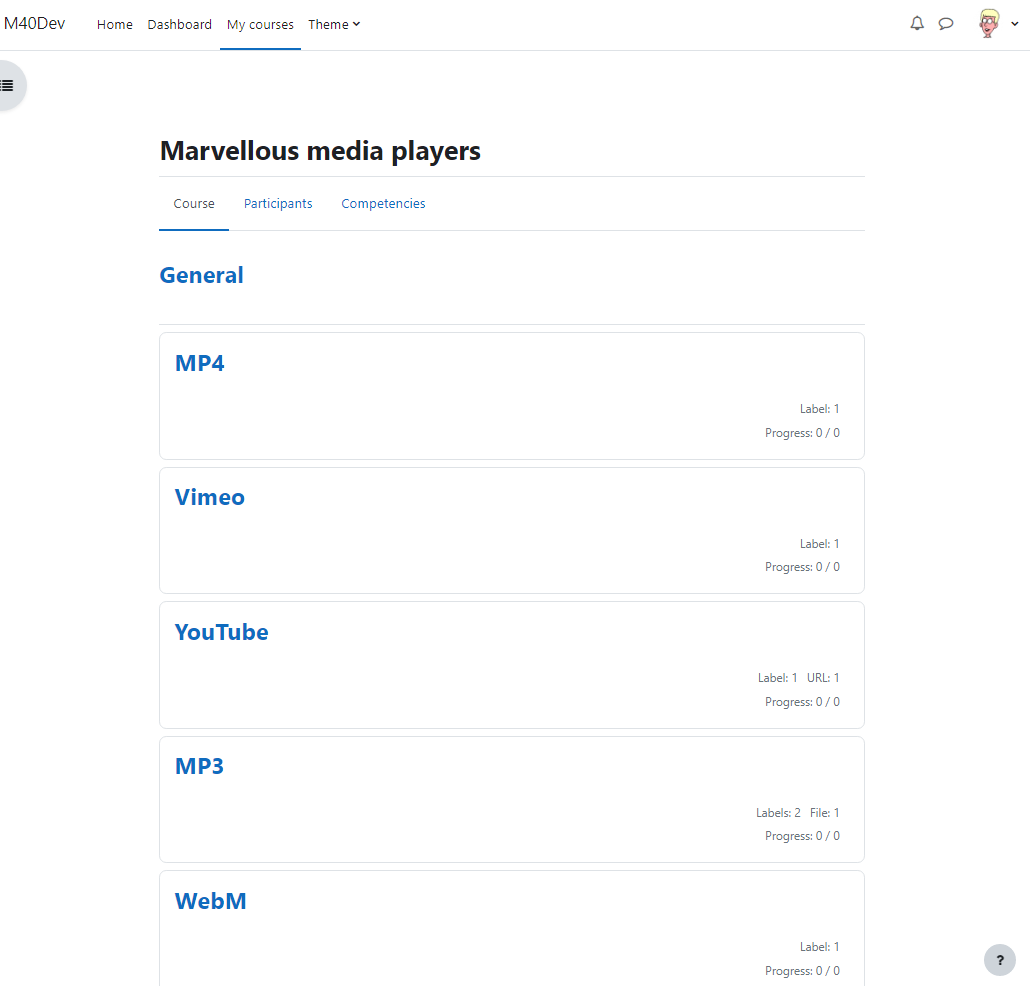The width and height of the screenshot is (1030, 986).
Task: Go to the Home navigation item
Action: tap(115, 24)
